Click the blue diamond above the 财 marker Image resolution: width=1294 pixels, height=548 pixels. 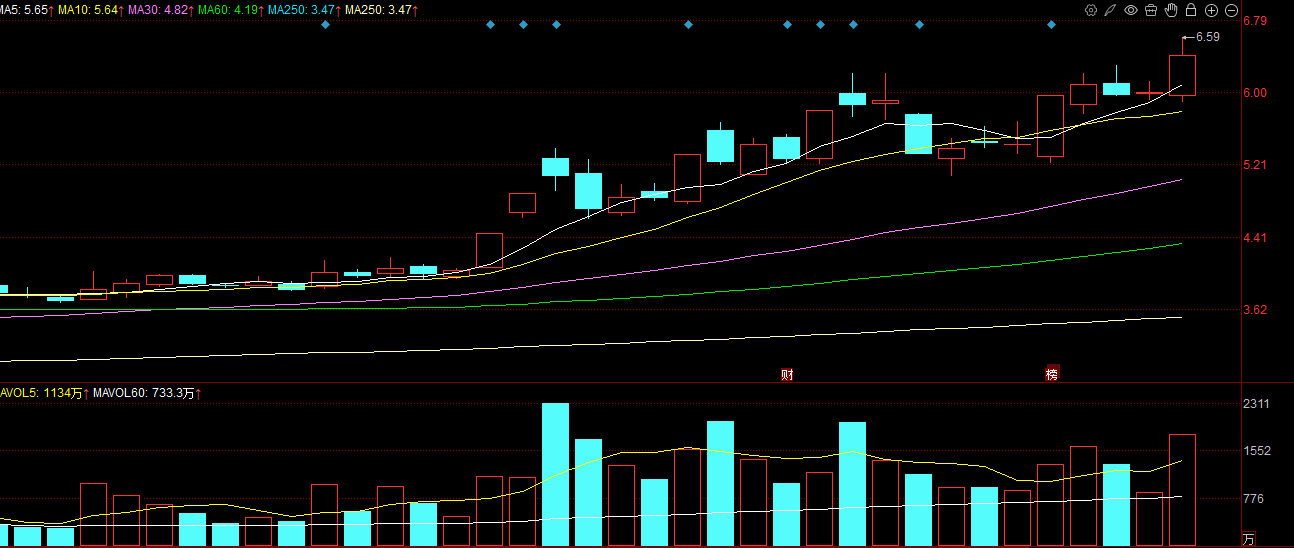pos(787,24)
